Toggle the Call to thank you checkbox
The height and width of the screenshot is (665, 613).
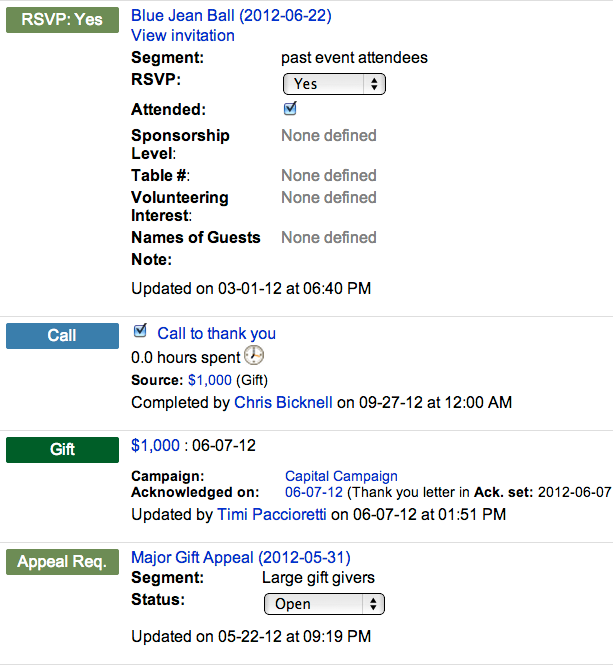[140, 331]
